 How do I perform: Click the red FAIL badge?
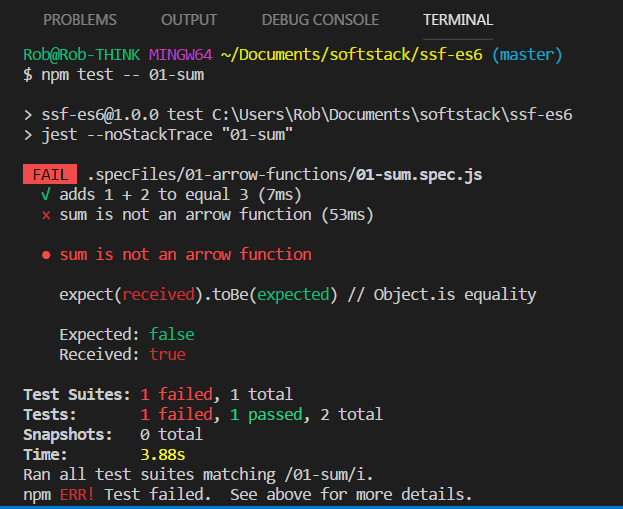click(50, 174)
